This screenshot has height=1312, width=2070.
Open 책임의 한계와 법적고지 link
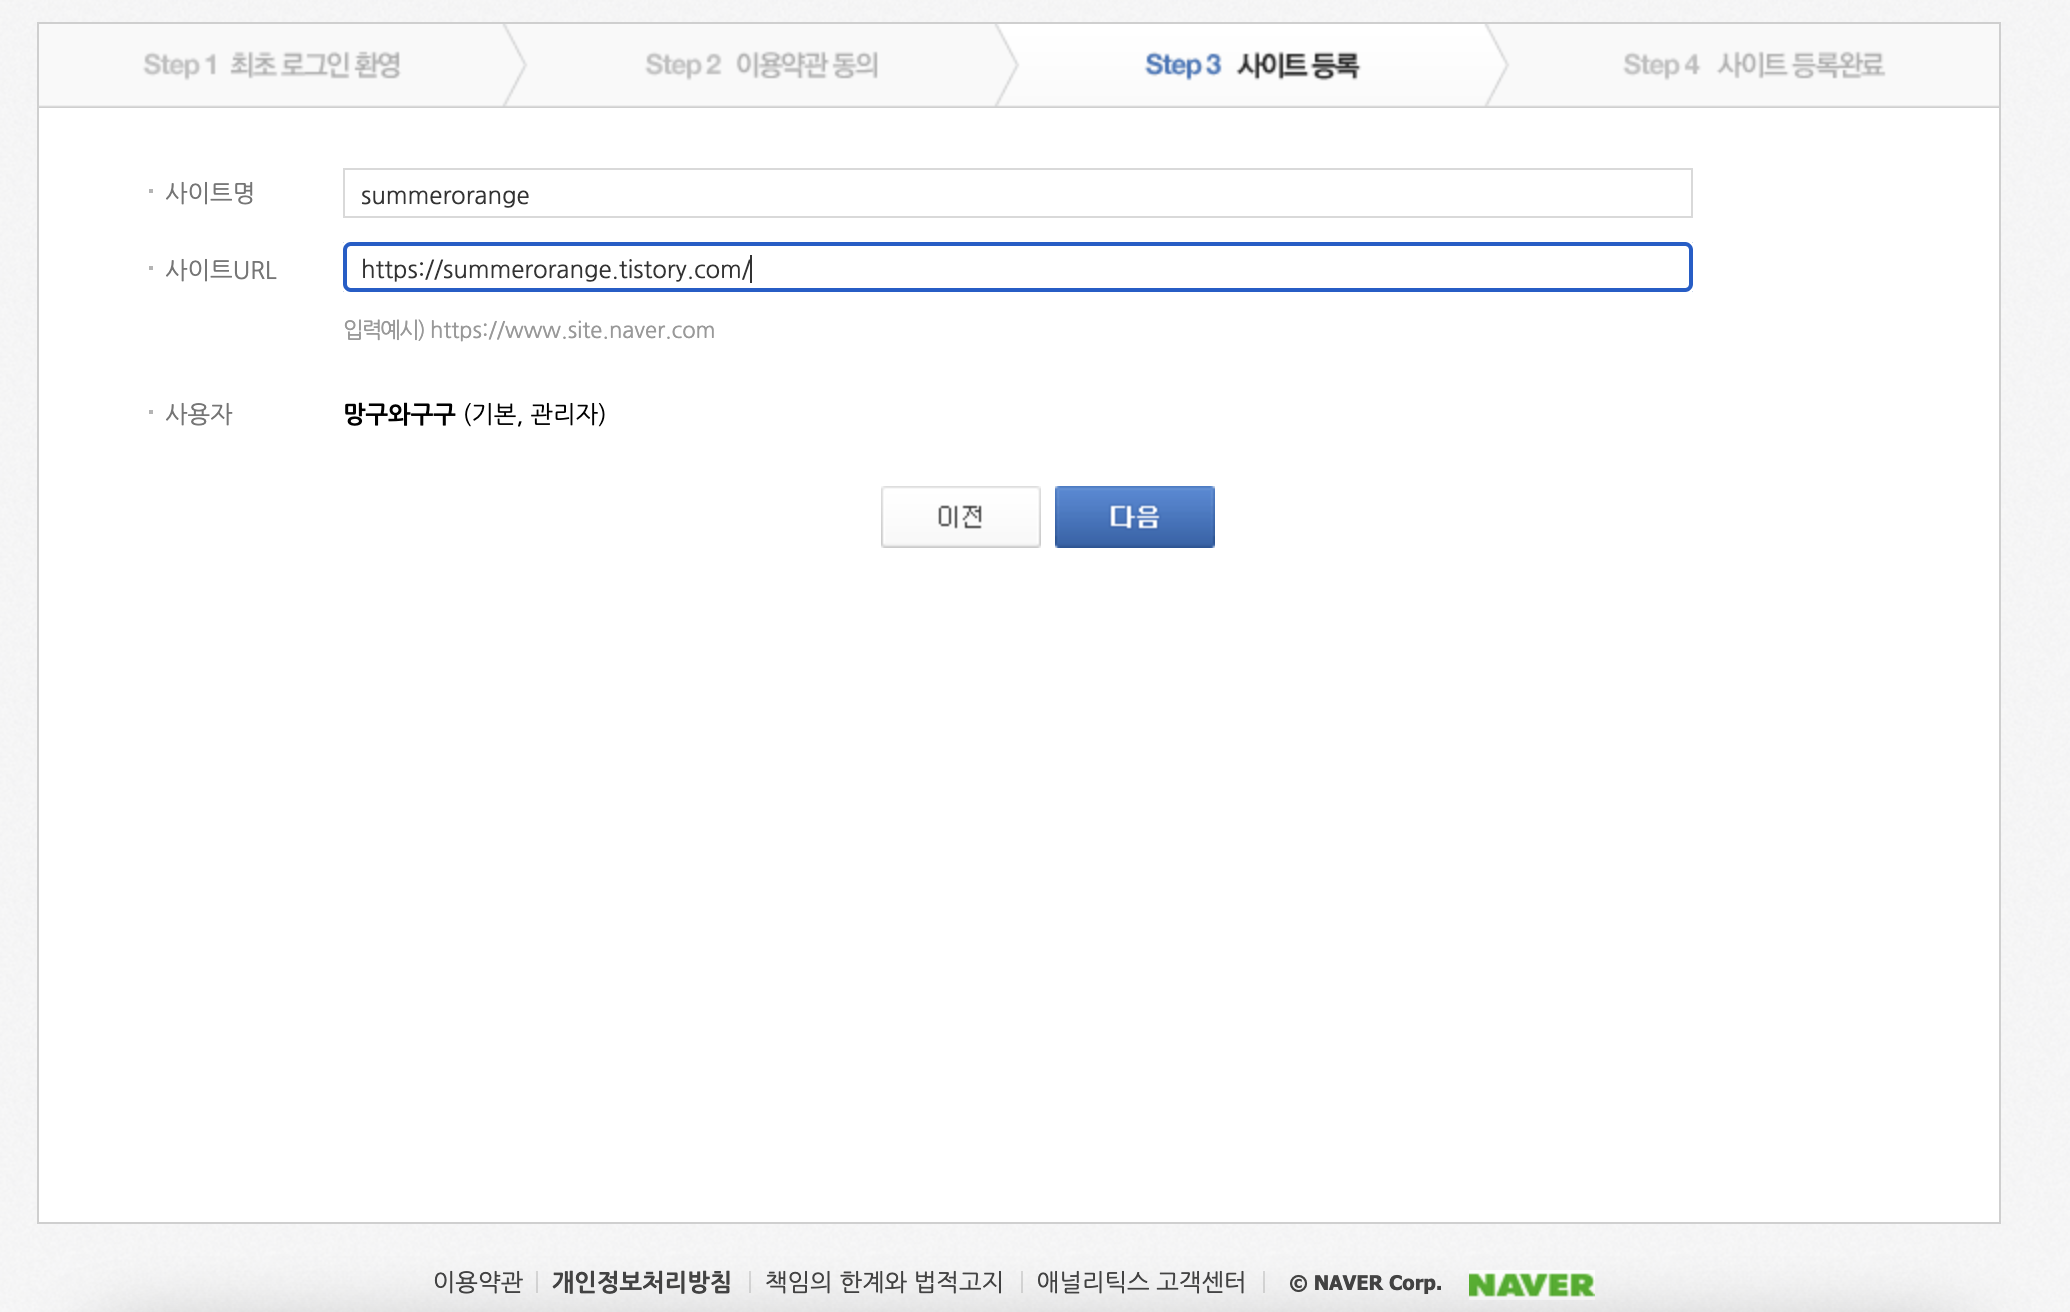(x=884, y=1282)
